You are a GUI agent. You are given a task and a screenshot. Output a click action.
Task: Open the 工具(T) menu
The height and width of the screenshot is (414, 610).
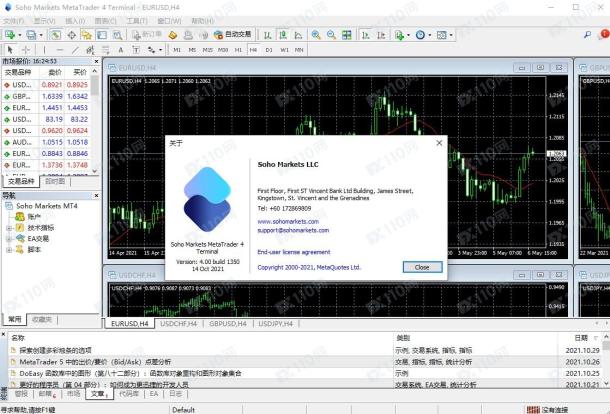point(137,21)
